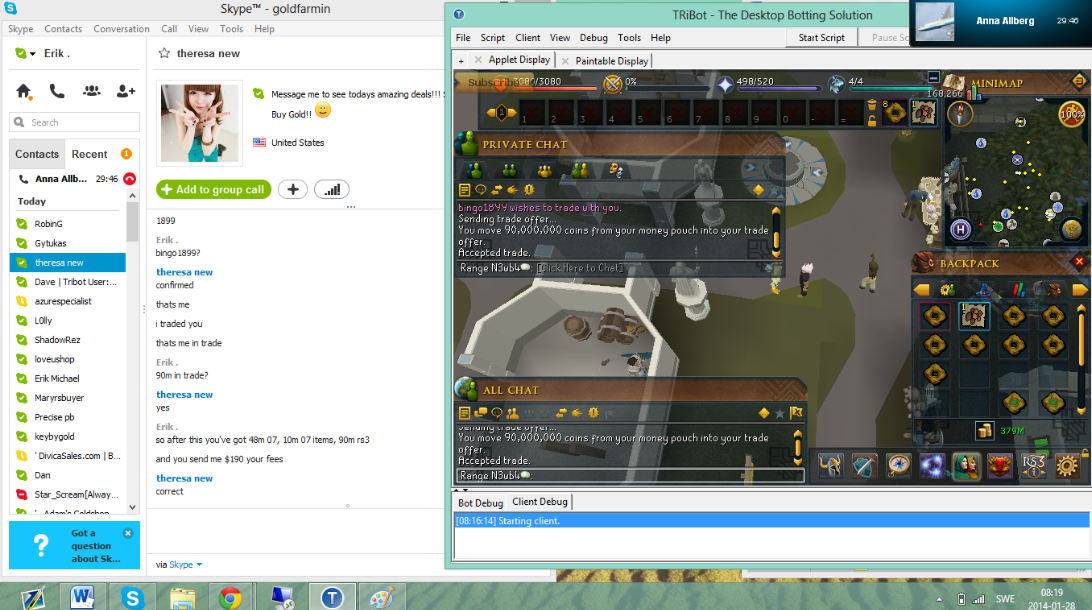Switch to Paintable Display tab
Image resolution: width=1092 pixels, height=610 pixels.
pos(611,61)
